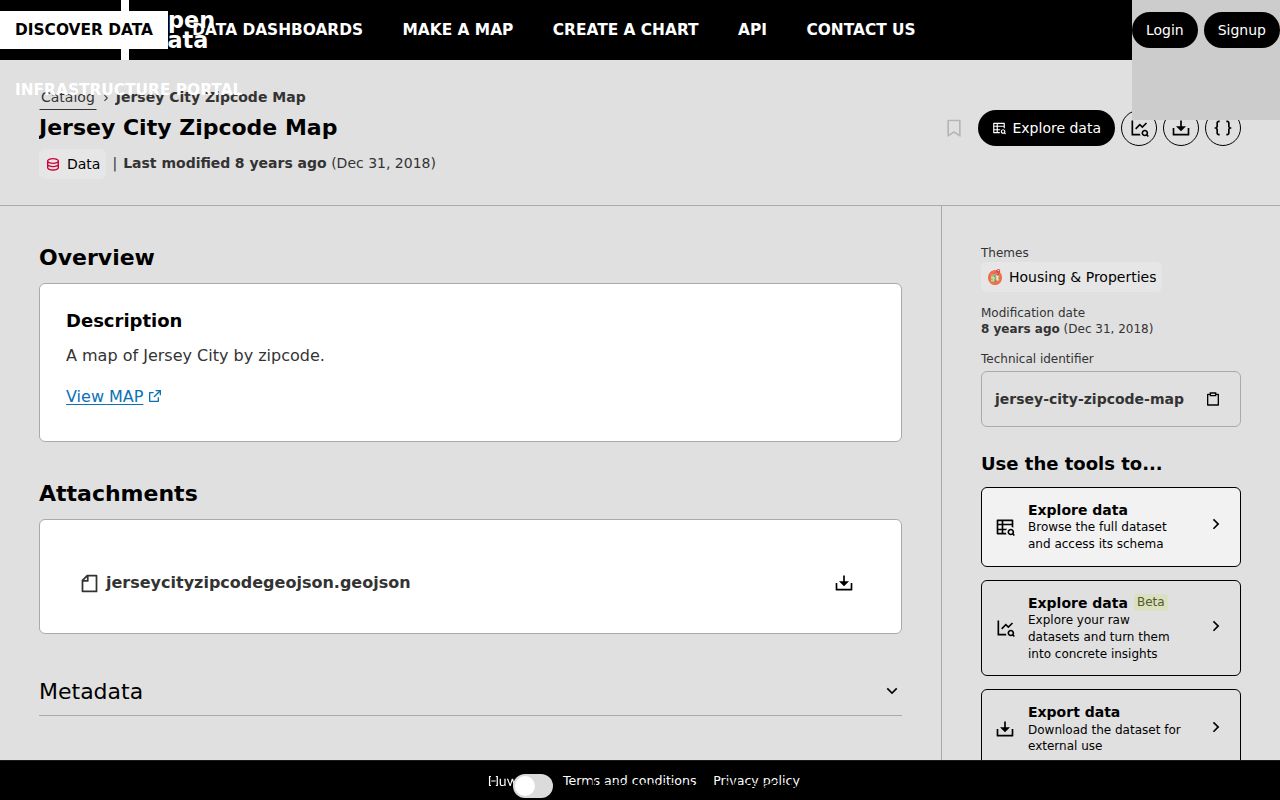Open the Privacy policy link
The image size is (1280, 800).
[757, 780]
